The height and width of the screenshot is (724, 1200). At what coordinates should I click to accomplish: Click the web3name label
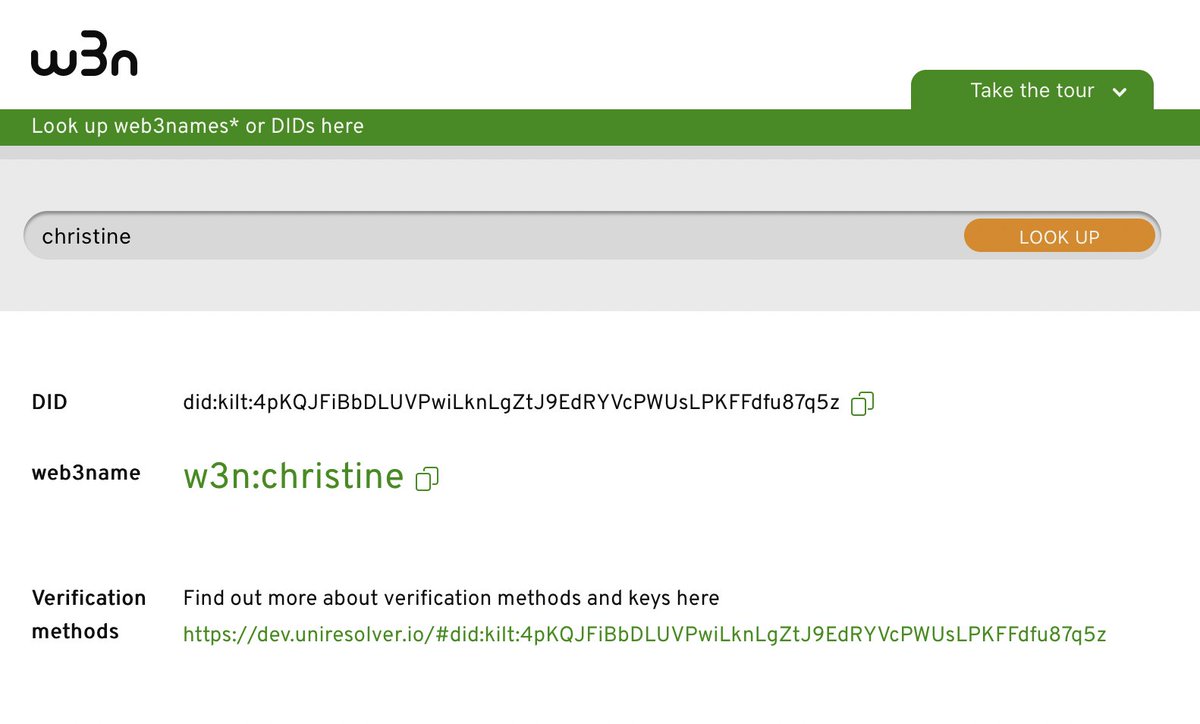click(x=86, y=473)
